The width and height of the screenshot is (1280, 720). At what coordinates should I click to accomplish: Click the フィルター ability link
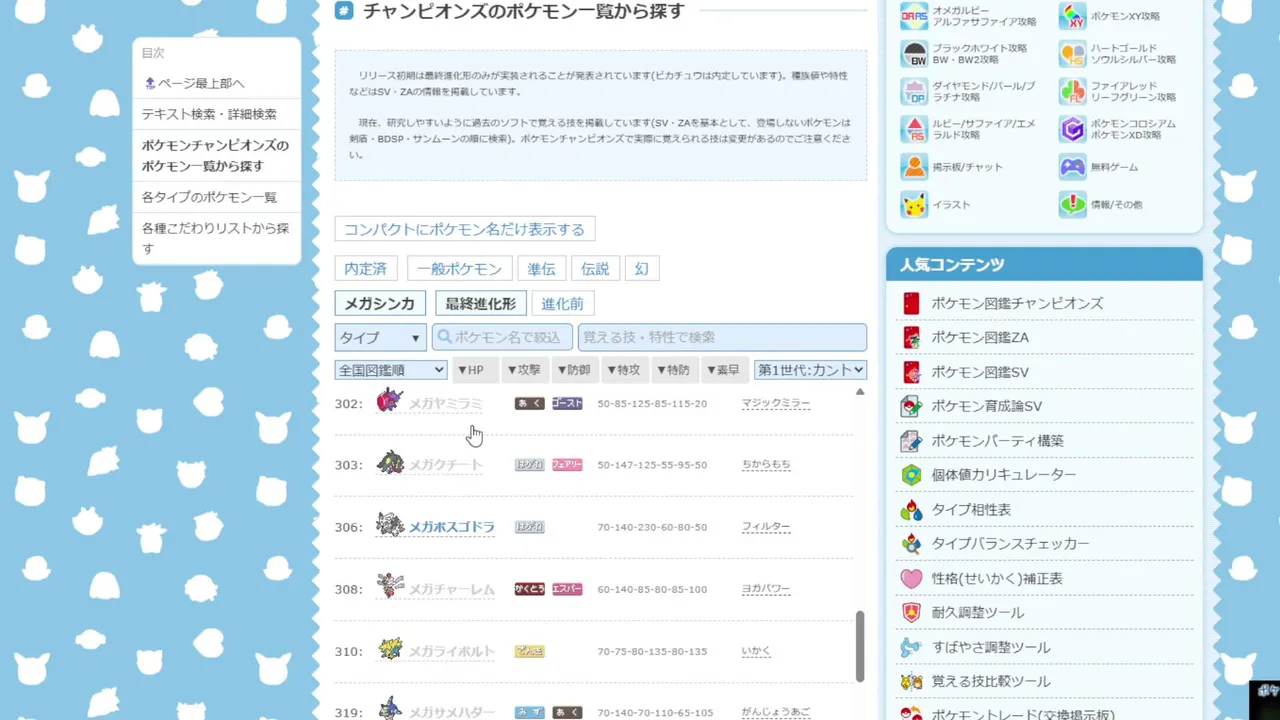(766, 527)
